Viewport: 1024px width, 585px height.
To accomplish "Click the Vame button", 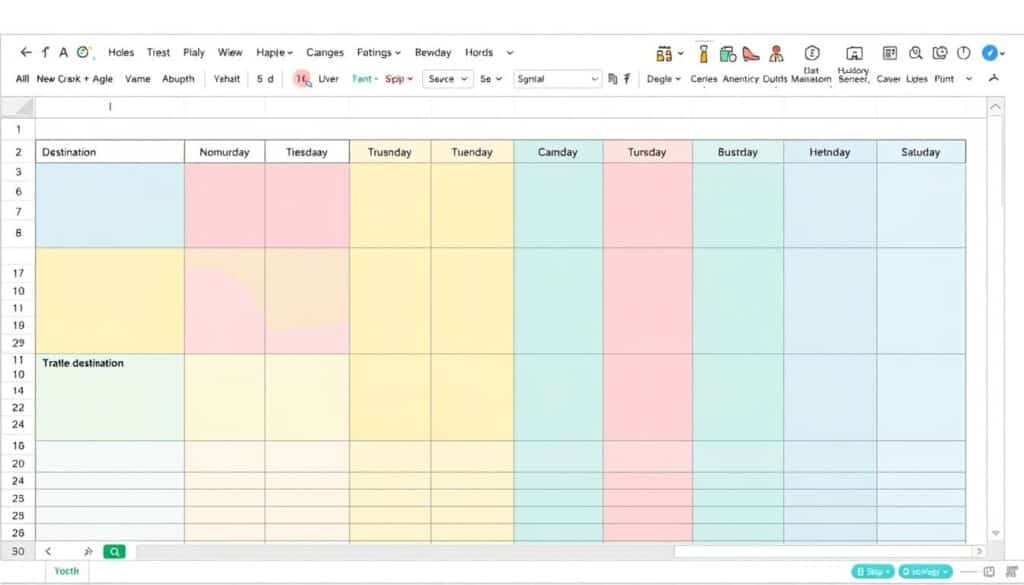I will pyautogui.click(x=138, y=79).
